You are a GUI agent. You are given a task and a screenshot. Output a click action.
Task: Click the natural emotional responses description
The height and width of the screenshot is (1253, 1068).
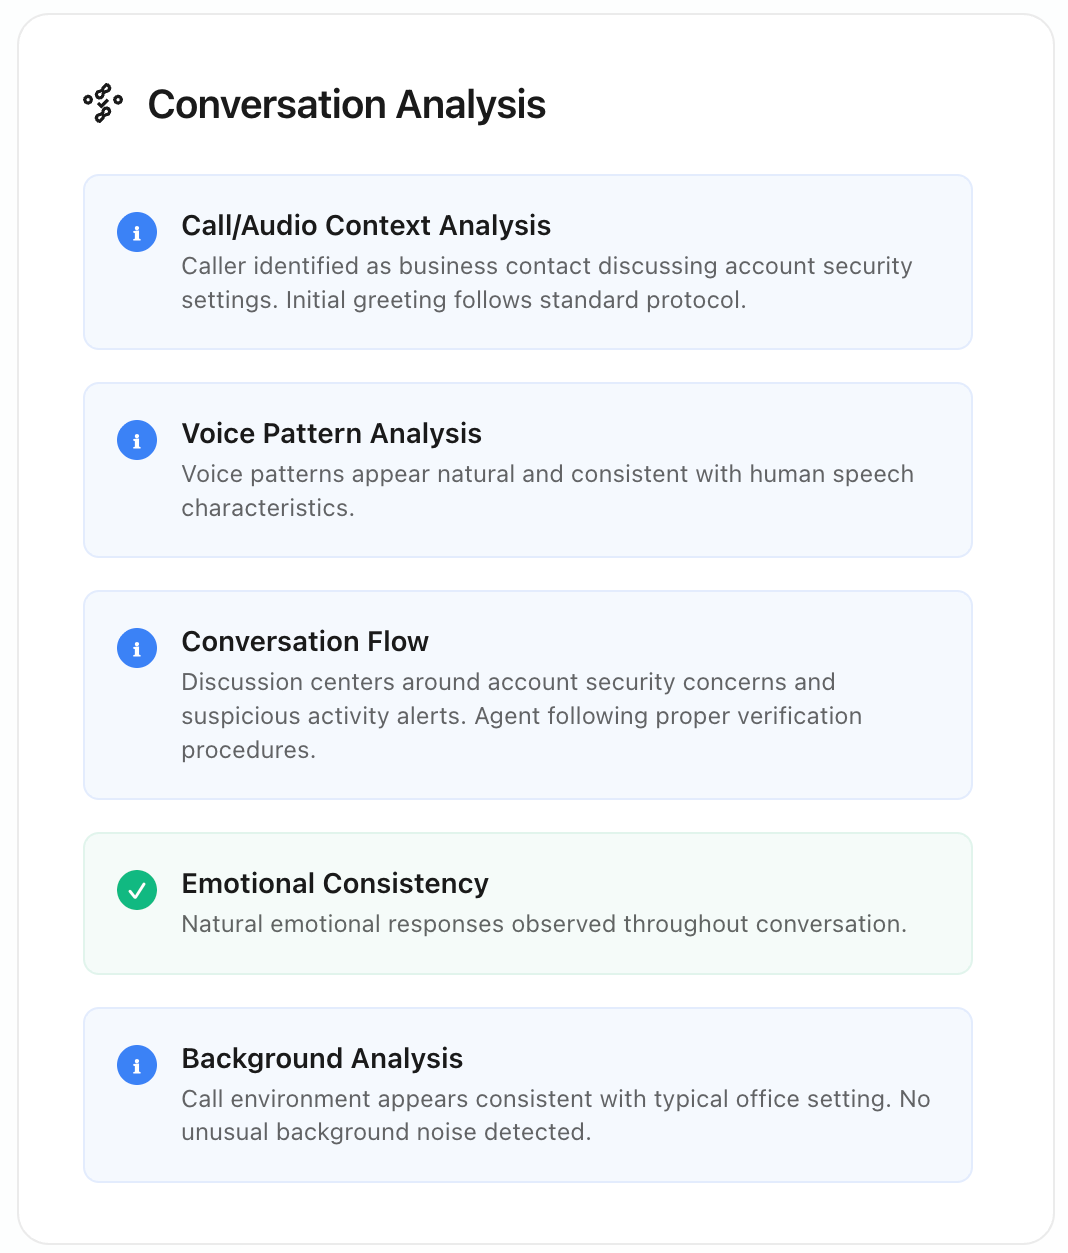(544, 924)
